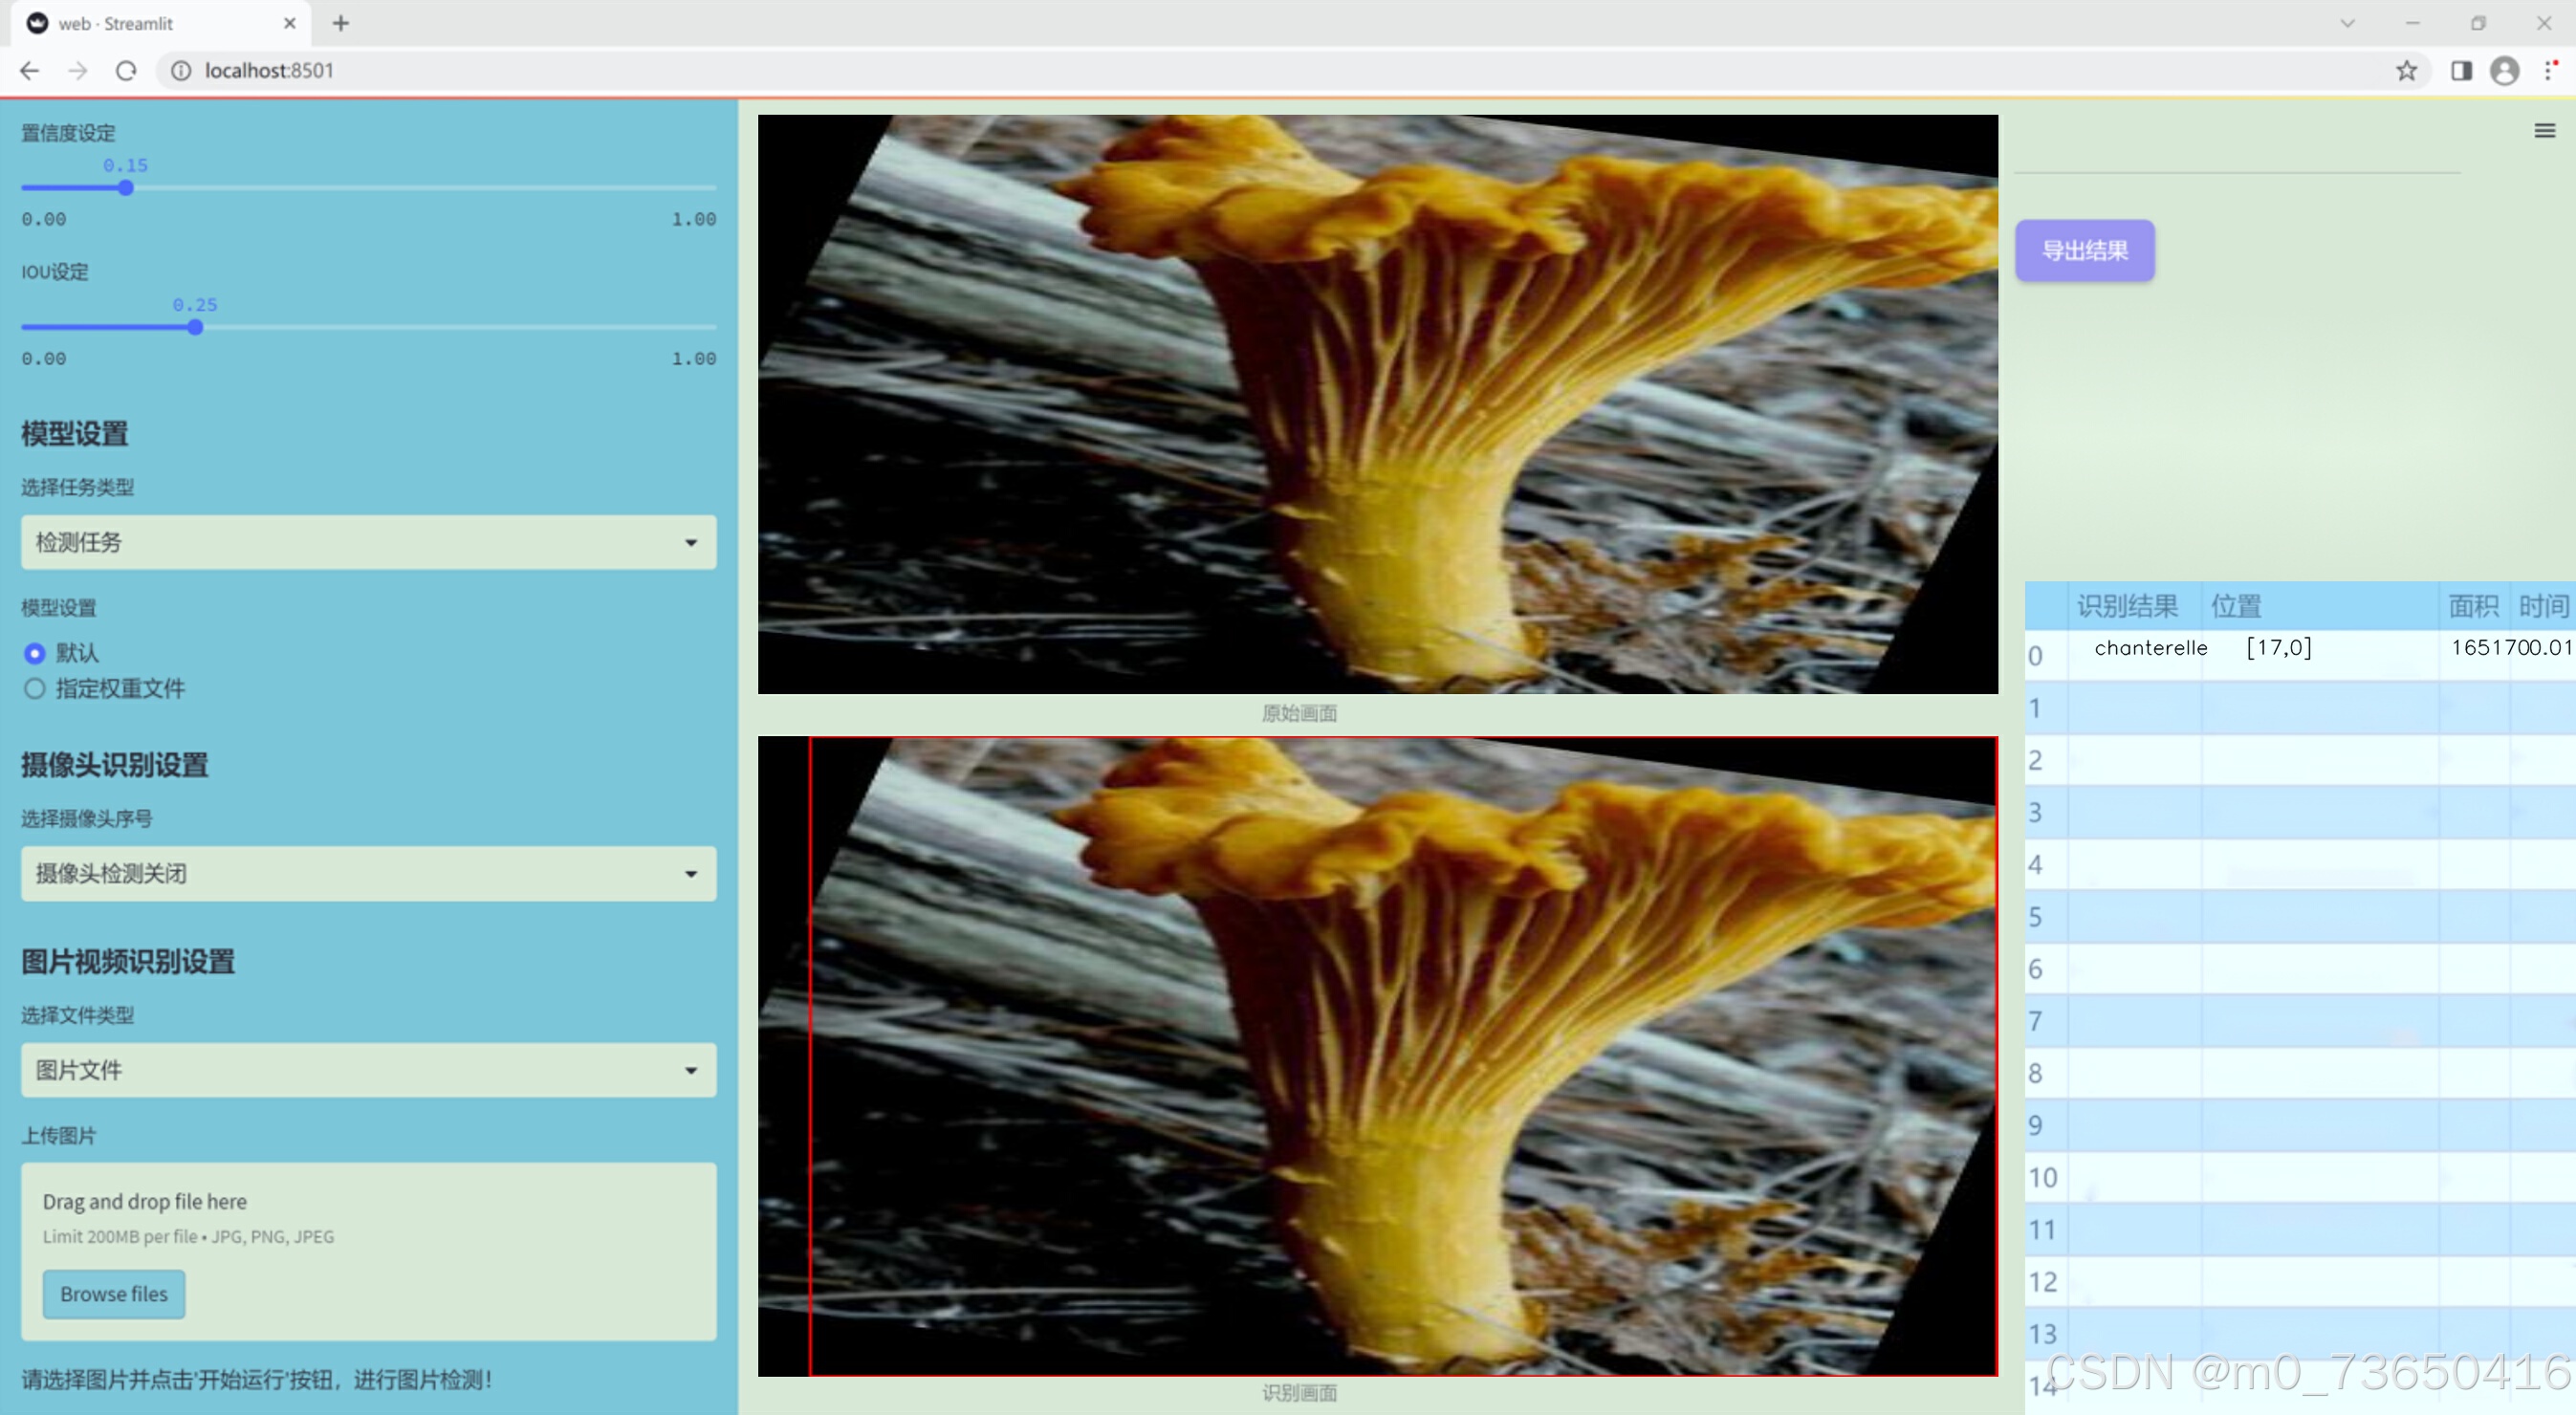
Task: Click the confidence slider handle at 0.15
Action: click(x=126, y=188)
